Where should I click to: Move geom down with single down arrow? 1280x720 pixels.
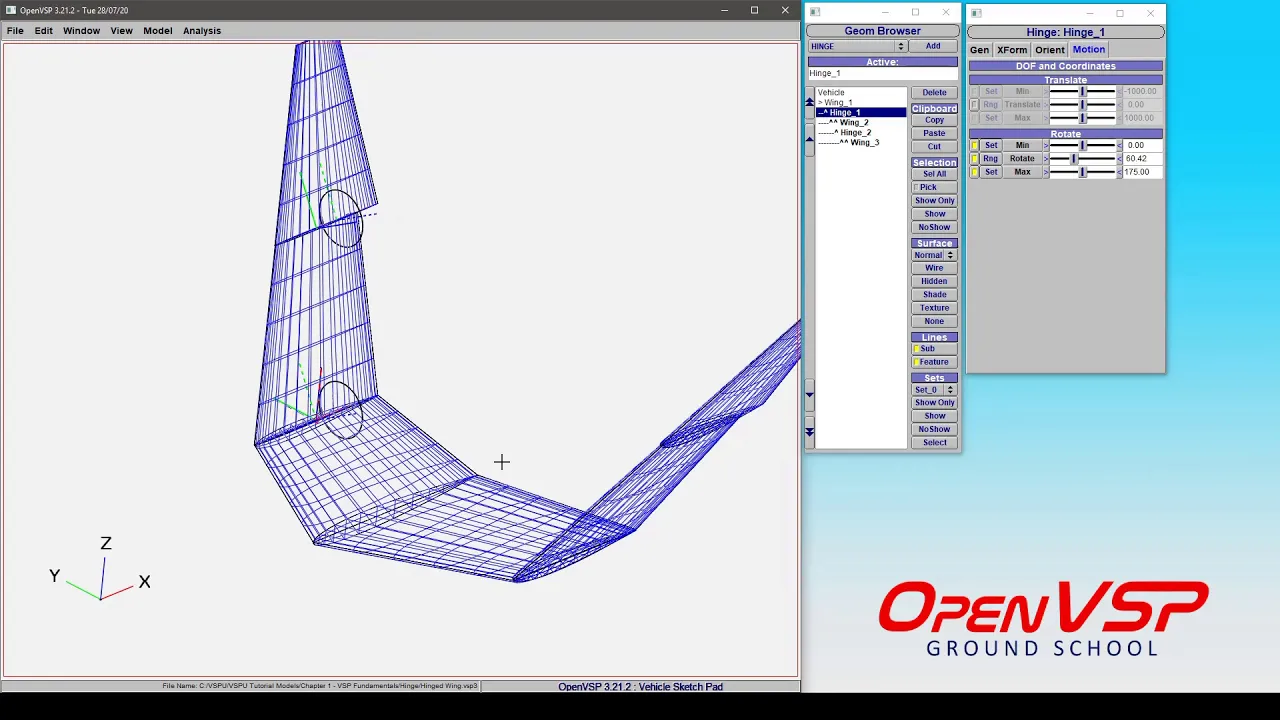(x=809, y=395)
